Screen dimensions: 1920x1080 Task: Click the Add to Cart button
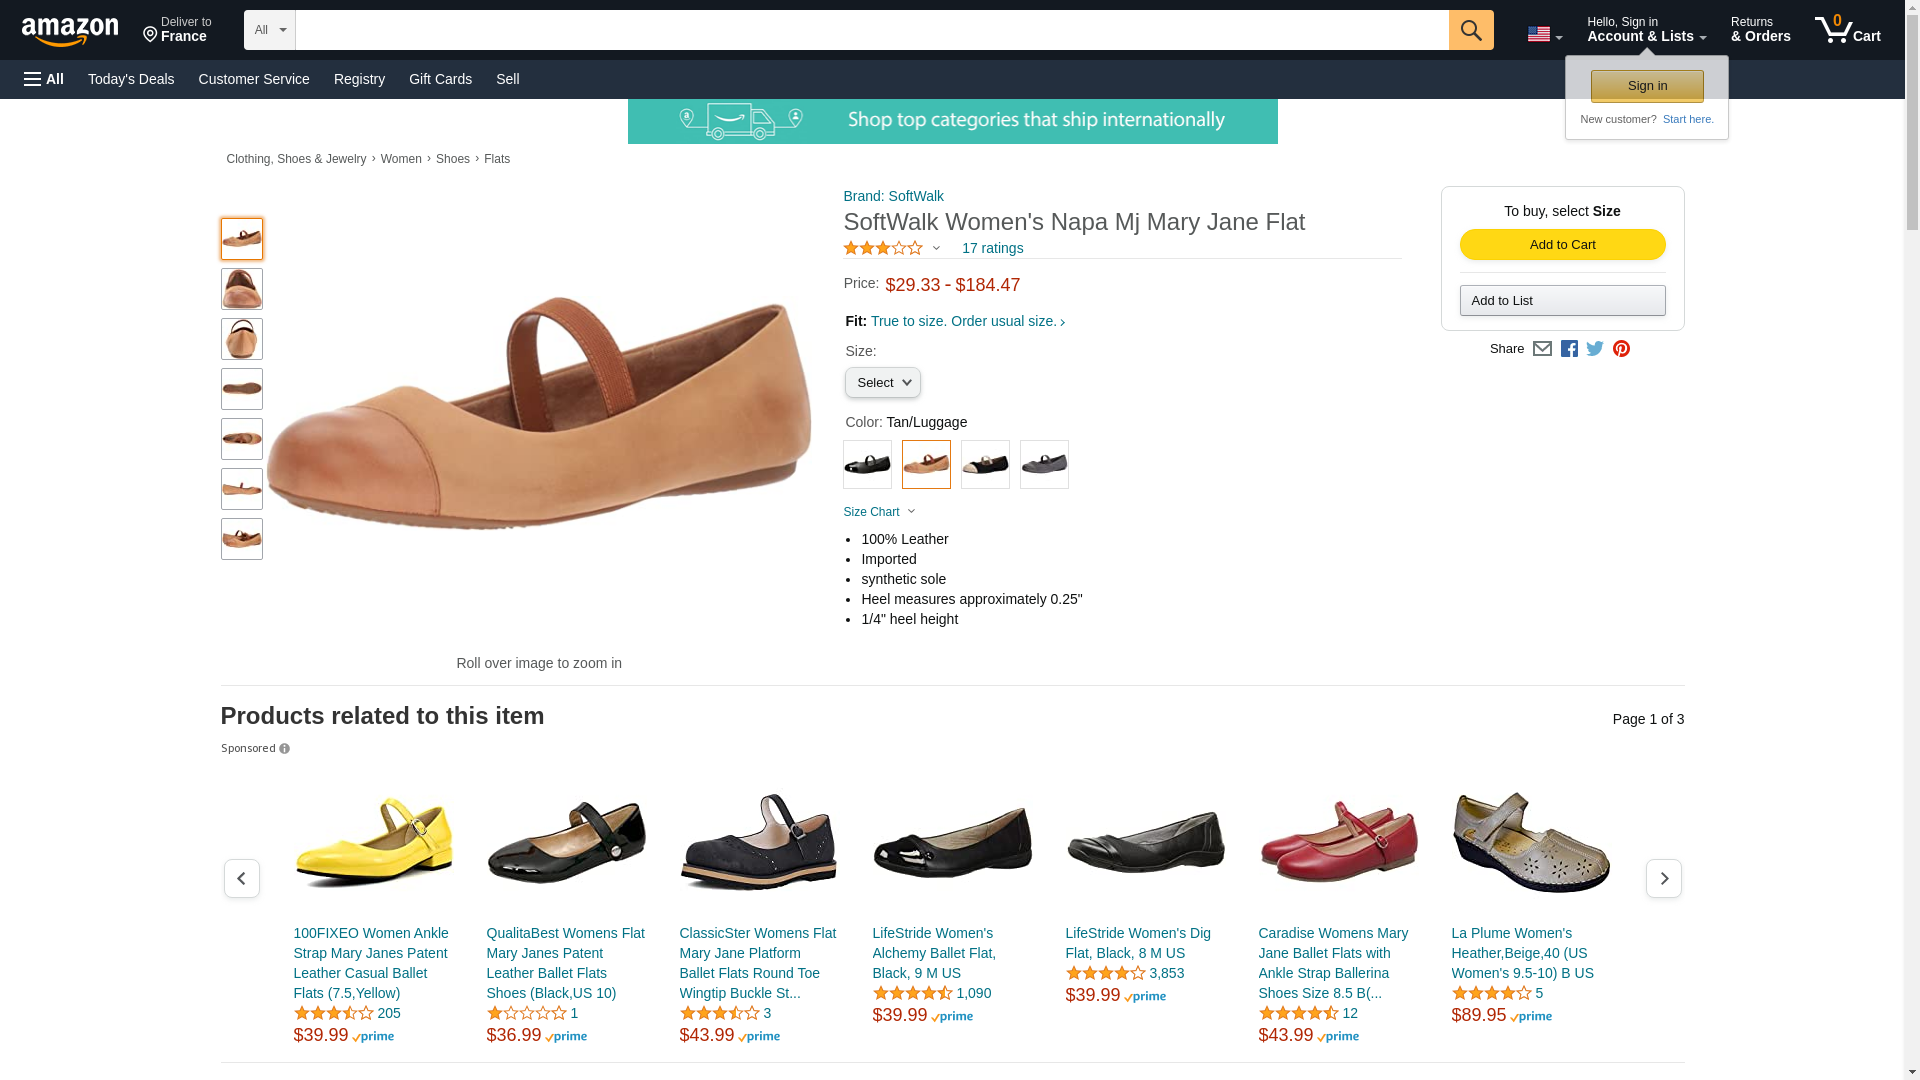click(x=1562, y=245)
